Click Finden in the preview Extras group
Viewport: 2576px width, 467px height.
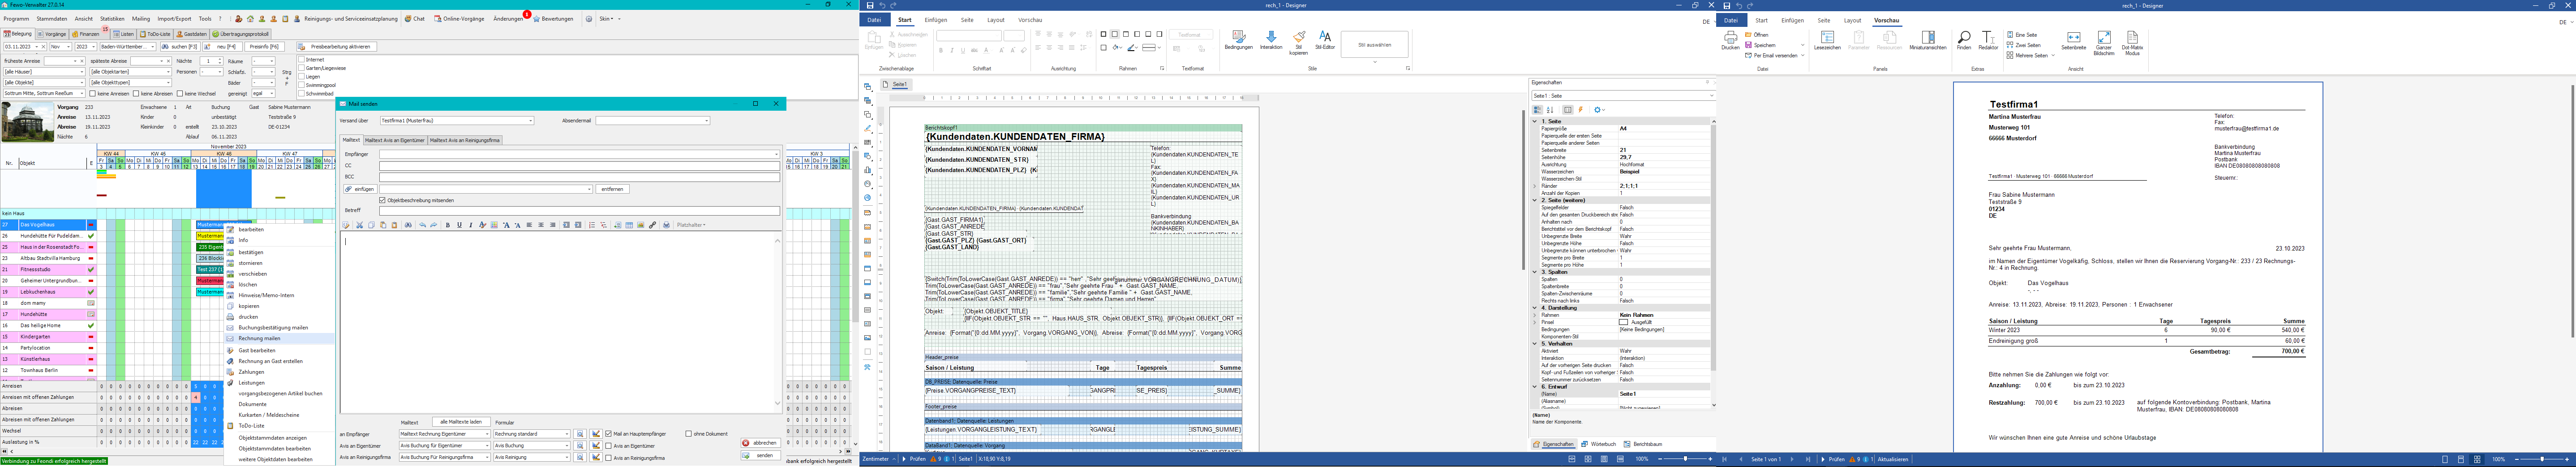[x=1964, y=41]
